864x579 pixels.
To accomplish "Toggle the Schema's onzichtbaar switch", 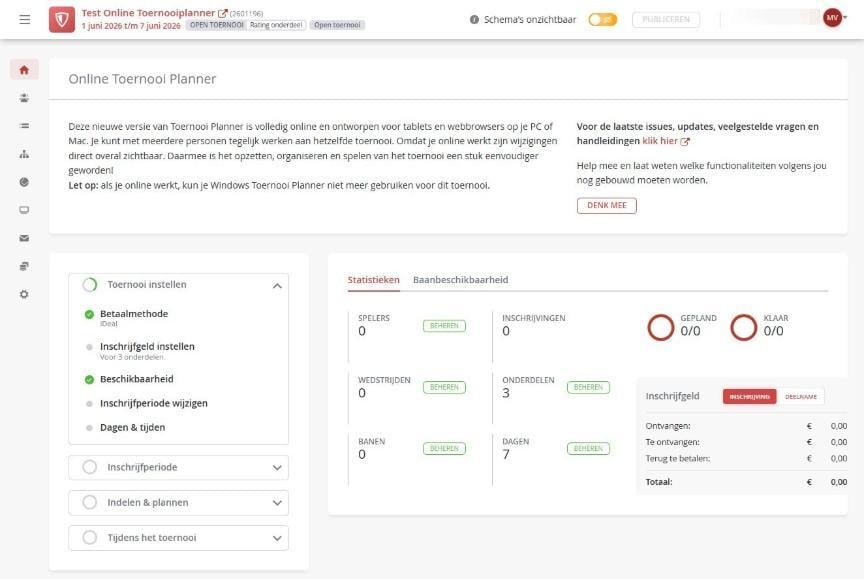I will point(602,20).
